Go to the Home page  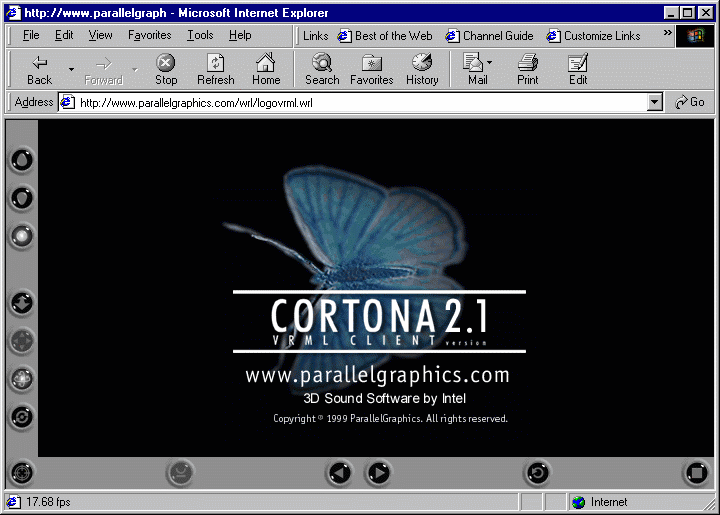(266, 70)
